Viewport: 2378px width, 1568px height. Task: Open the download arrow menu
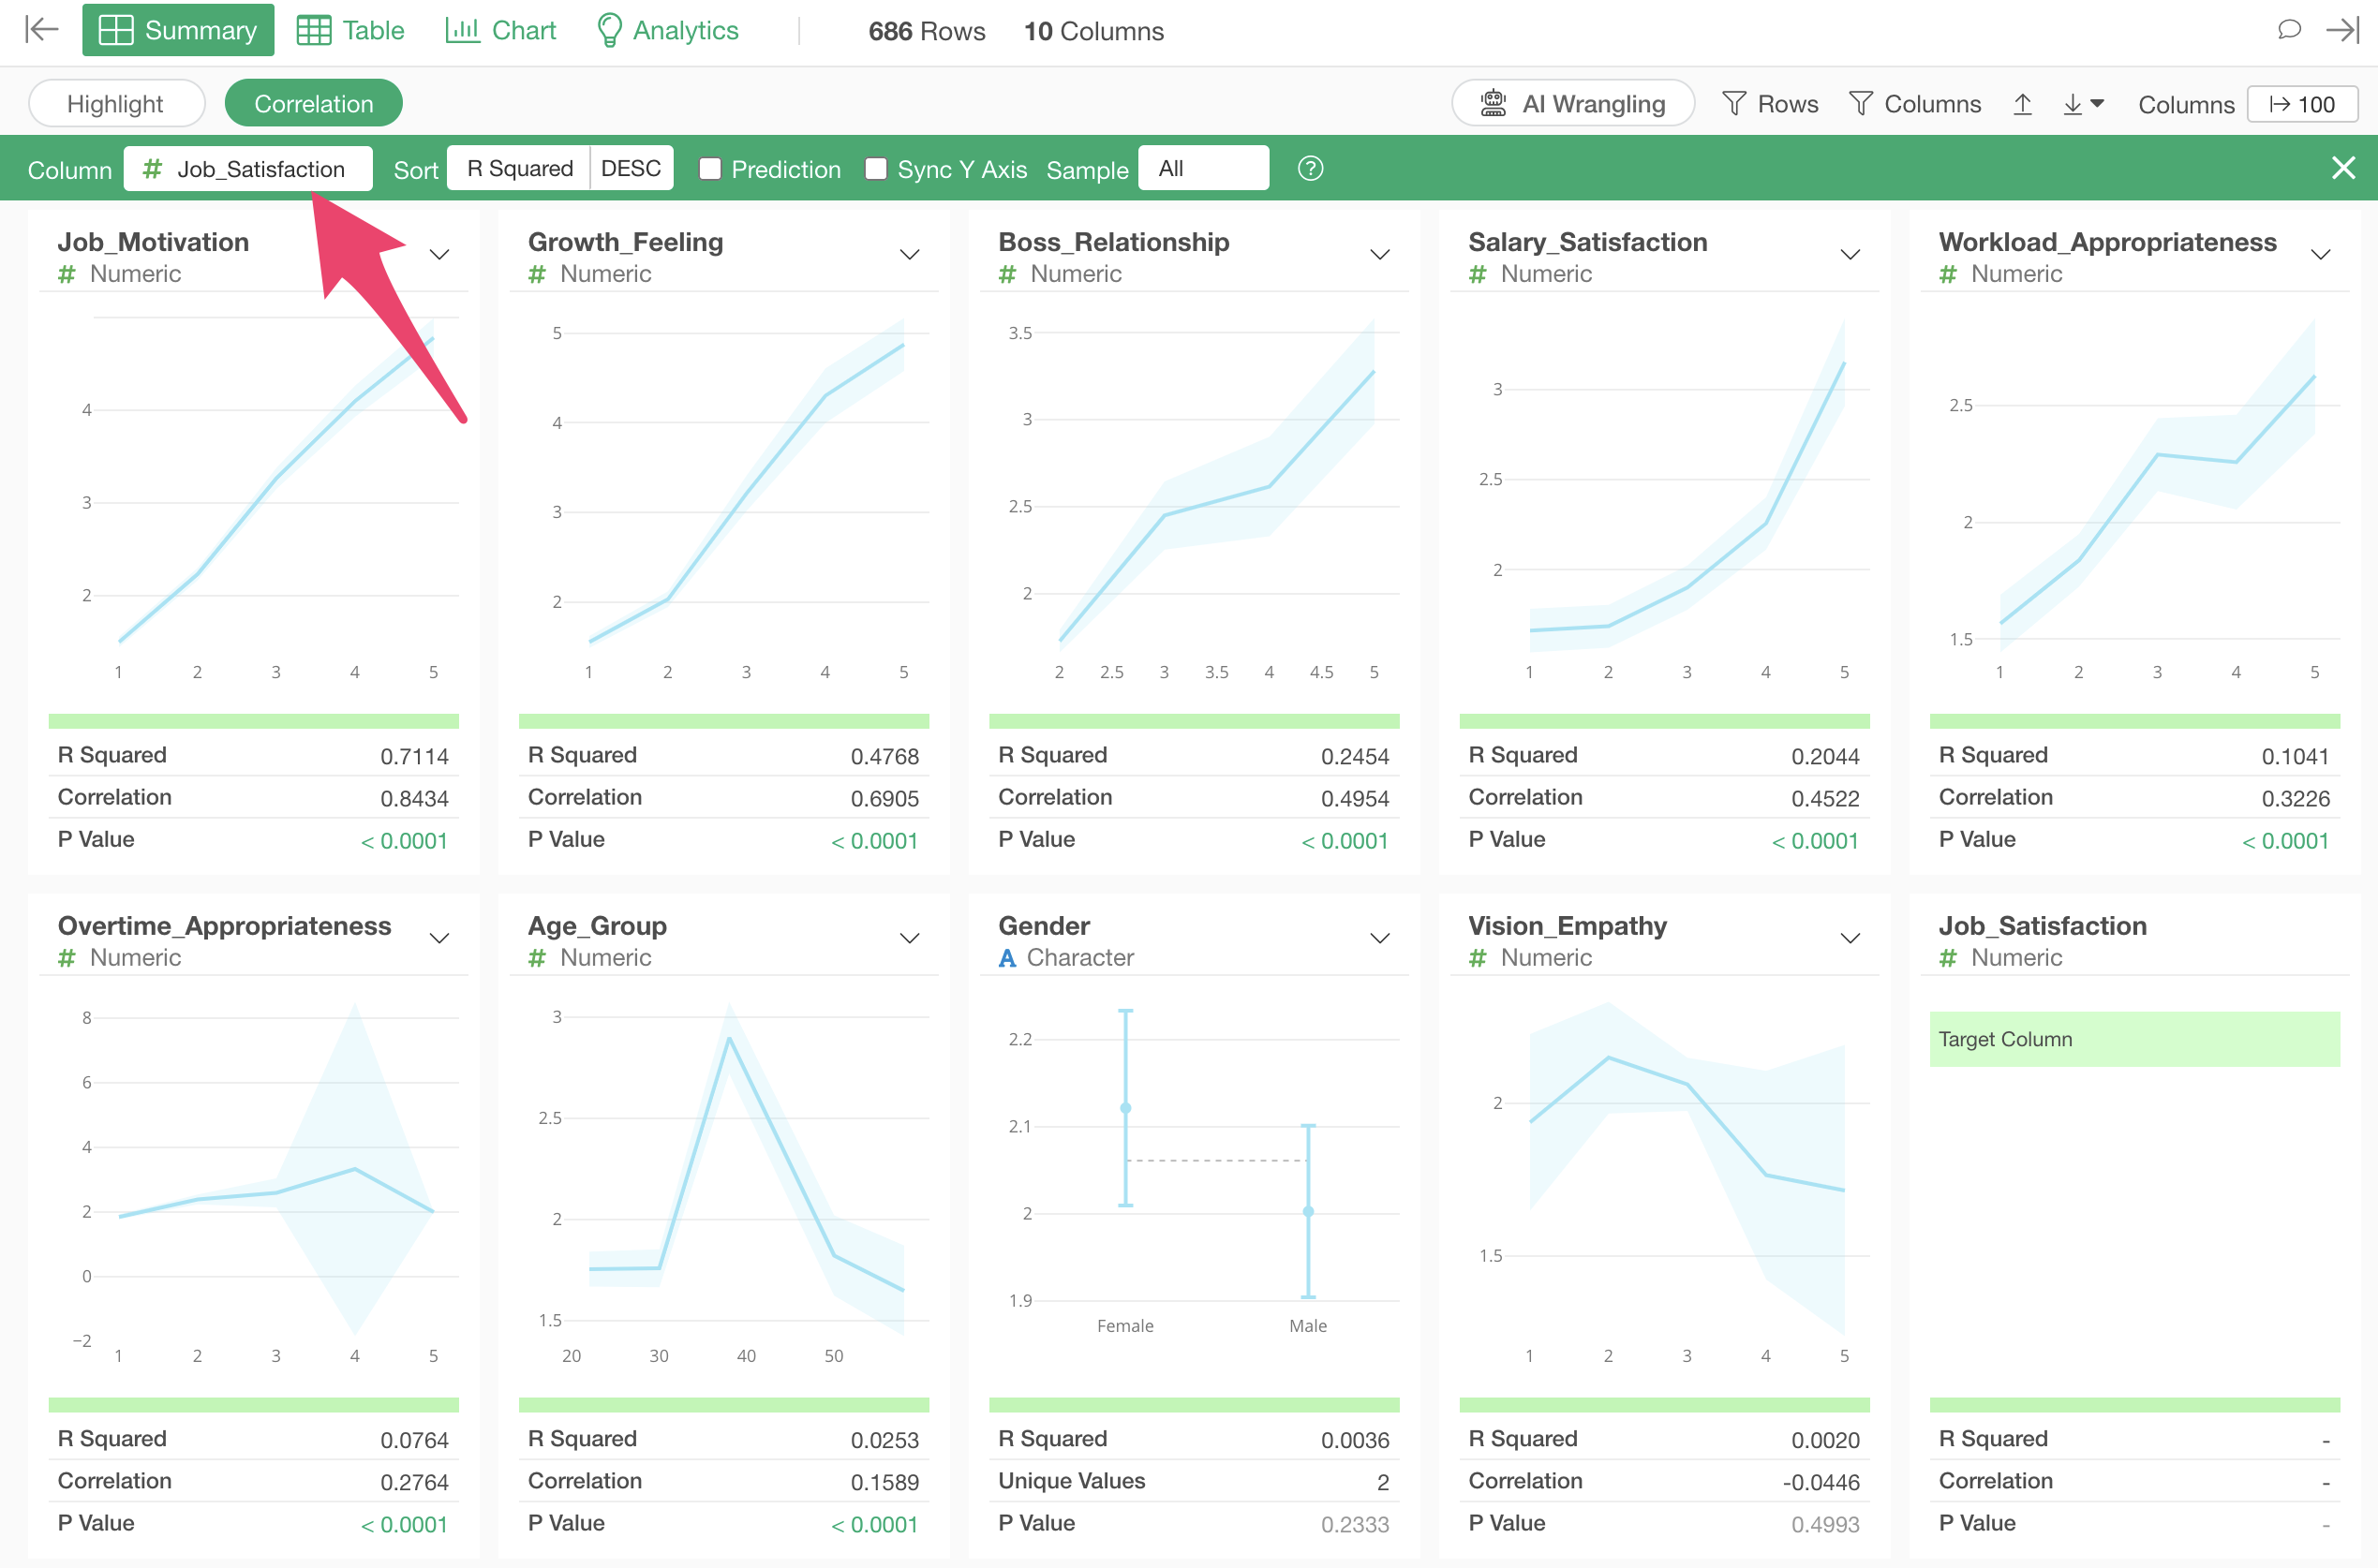2083,104
